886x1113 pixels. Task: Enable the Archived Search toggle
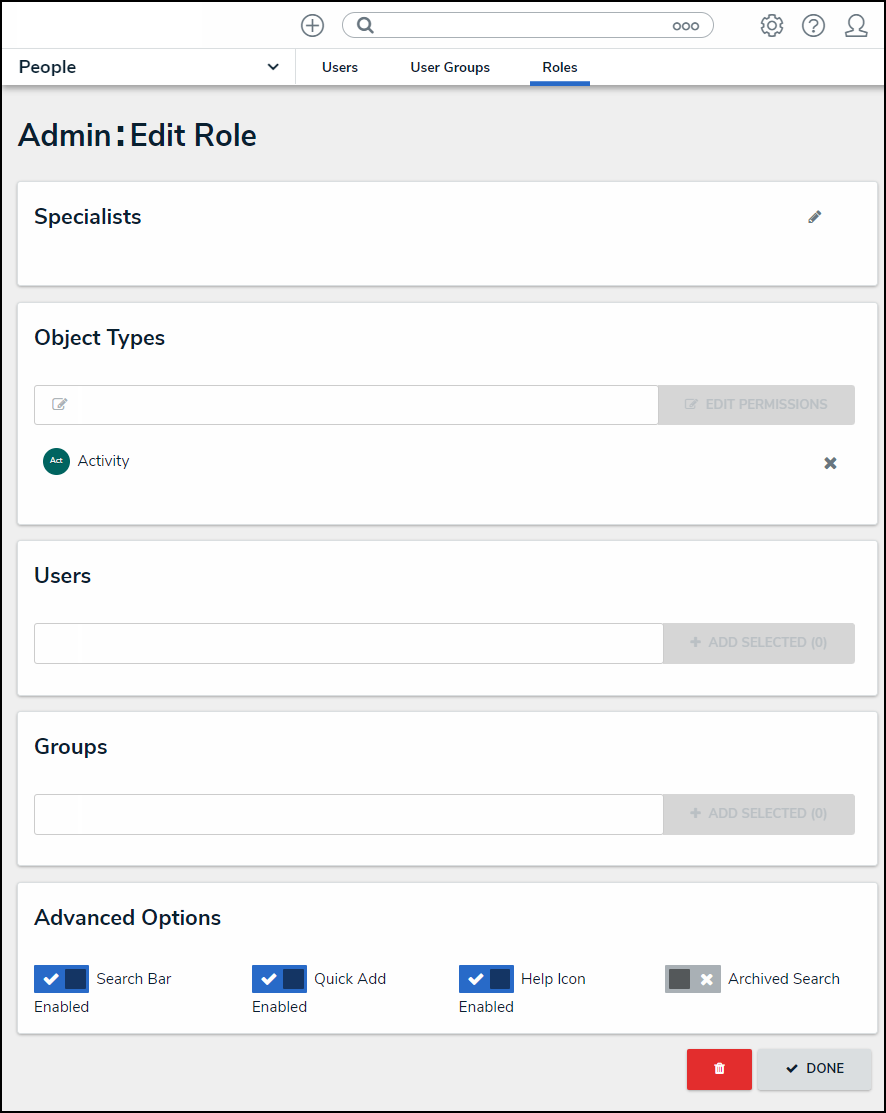tap(692, 979)
